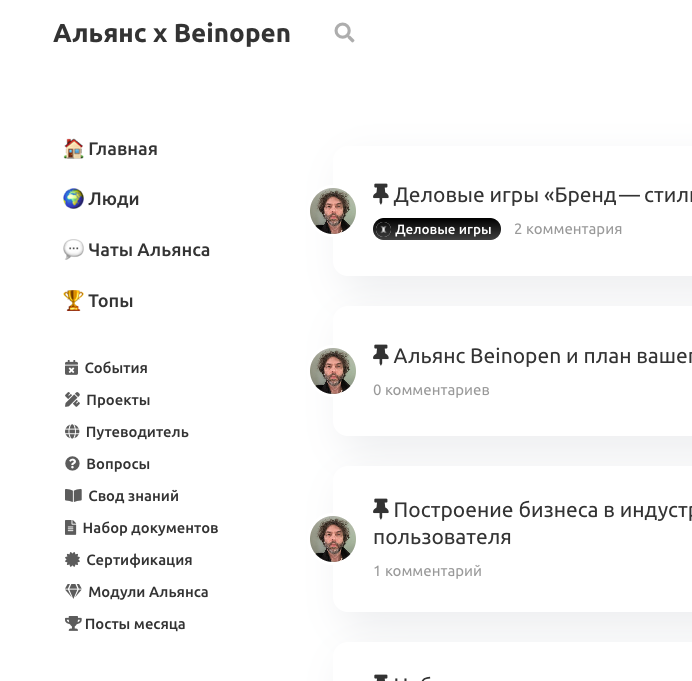Click the pin icon on Построение бизнеса post
The image size is (692, 681).
pos(380,509)
